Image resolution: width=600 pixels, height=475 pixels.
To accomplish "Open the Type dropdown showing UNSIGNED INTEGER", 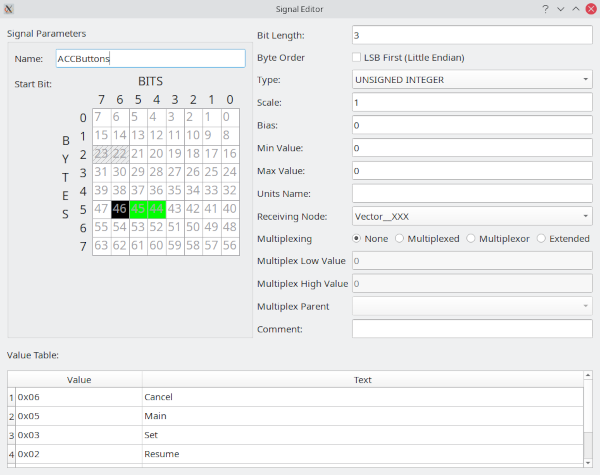I will [472, 80].
